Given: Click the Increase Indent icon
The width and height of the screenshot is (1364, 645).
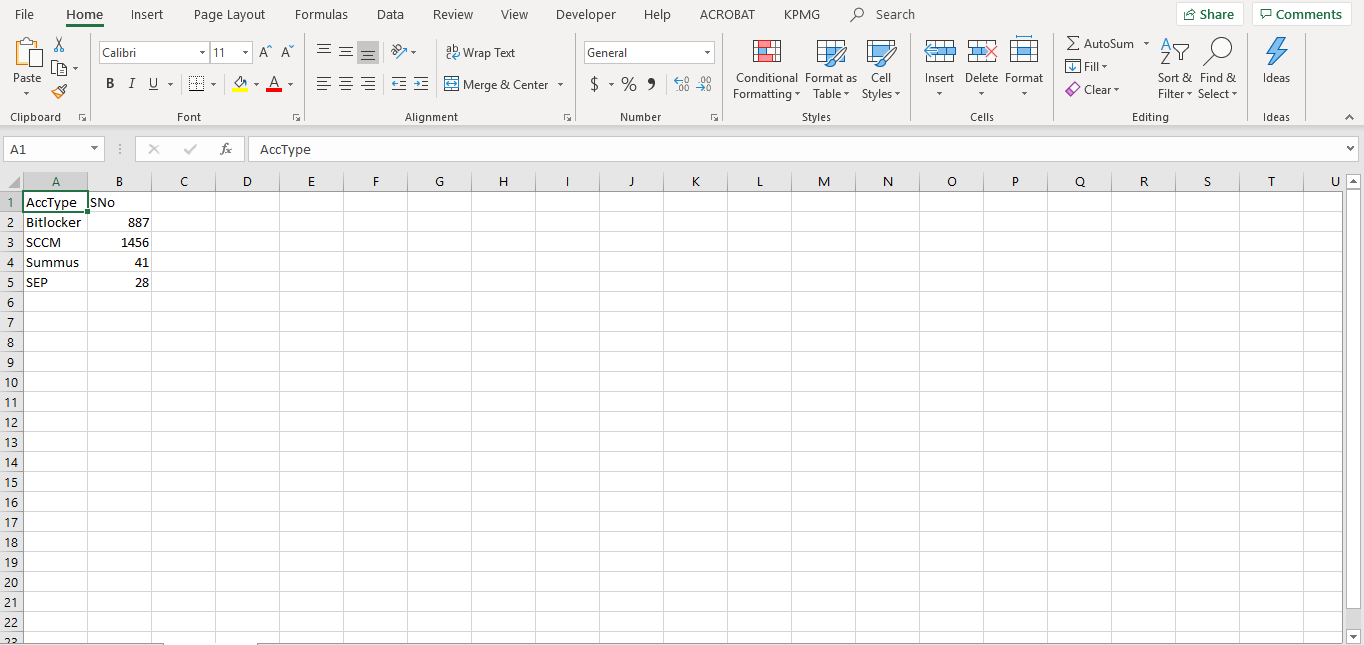Looking at the screenshot, I should 421,84.
